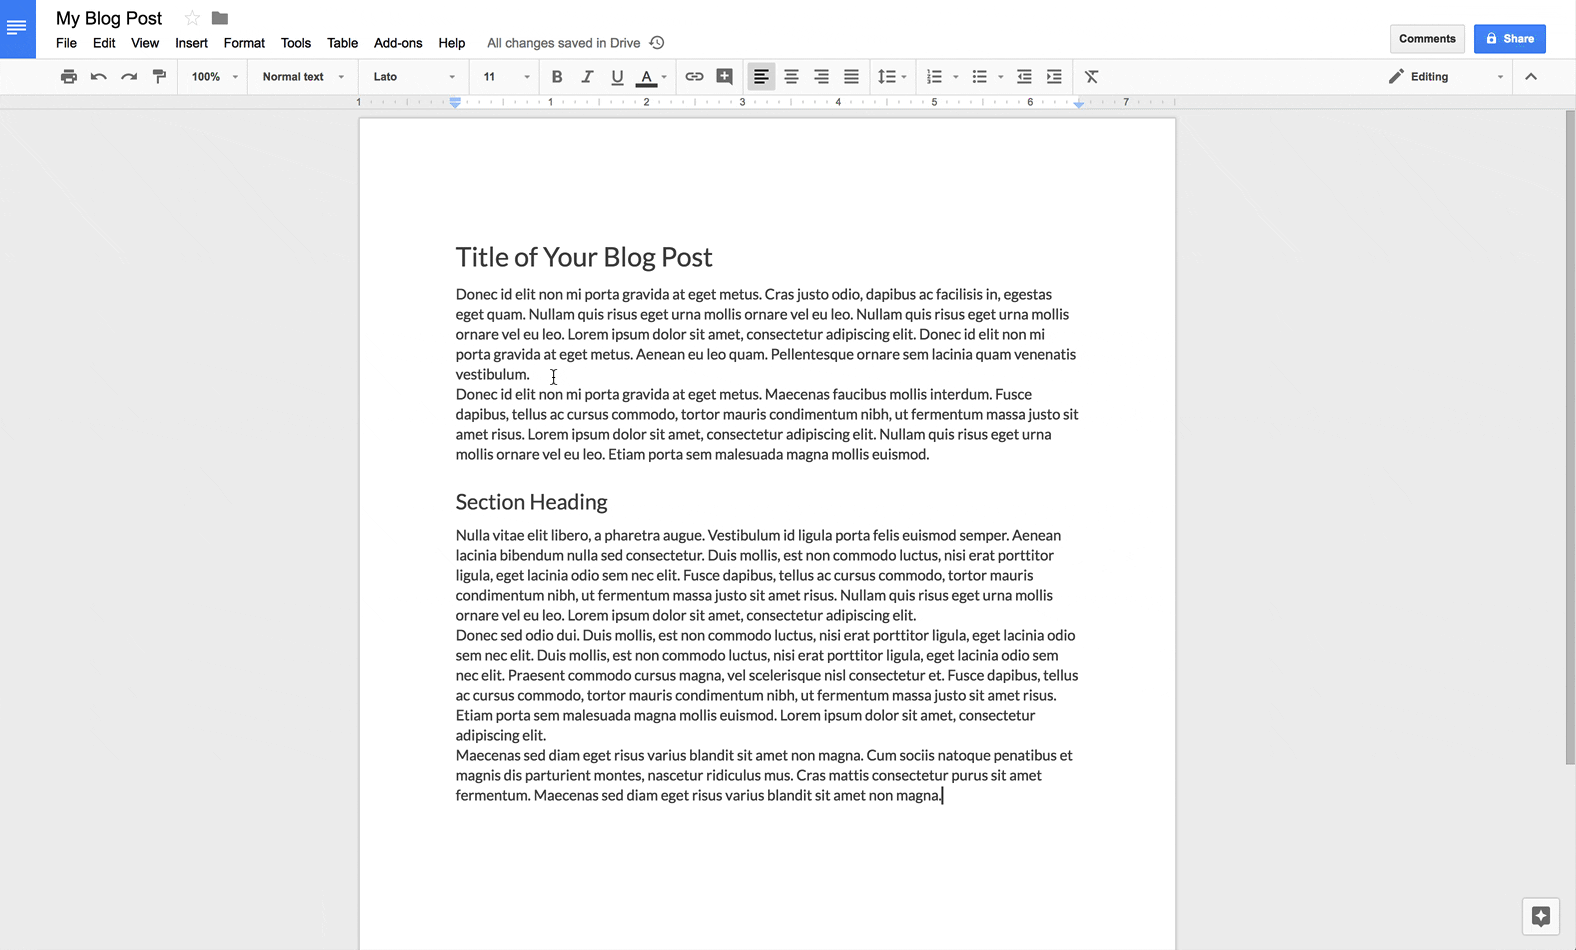This screenshot has height=950, width=1576.
Task: Open the Editing mode dropdown
Action: point(1446,77)
